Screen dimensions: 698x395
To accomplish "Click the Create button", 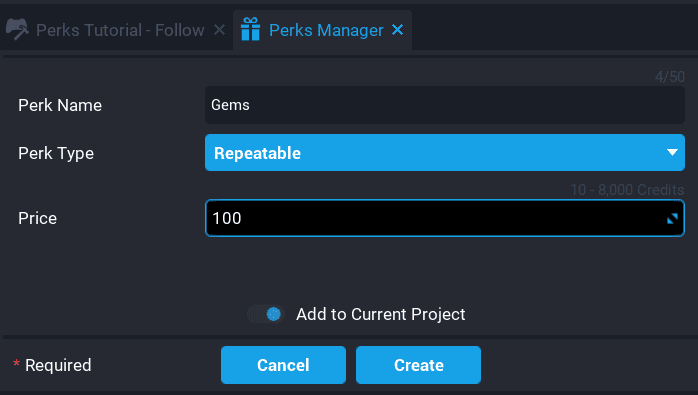I will pyautogui.click(x=418, y=365).
